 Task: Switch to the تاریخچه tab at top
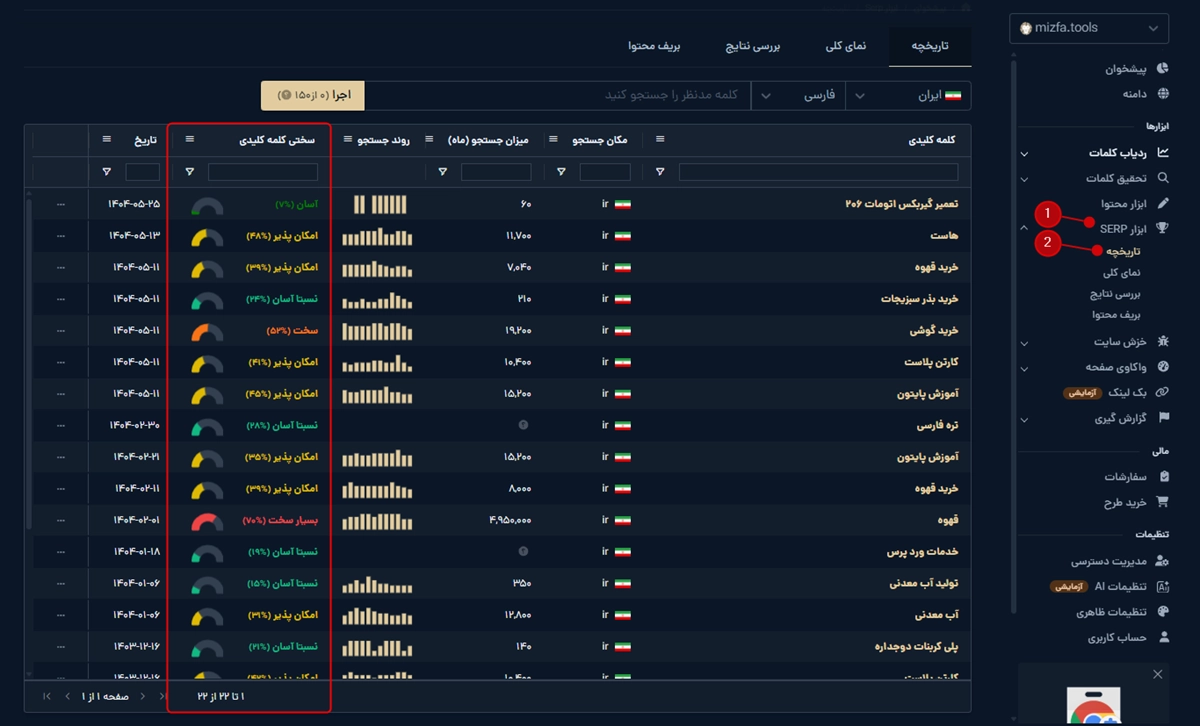[x=930, y=46]
